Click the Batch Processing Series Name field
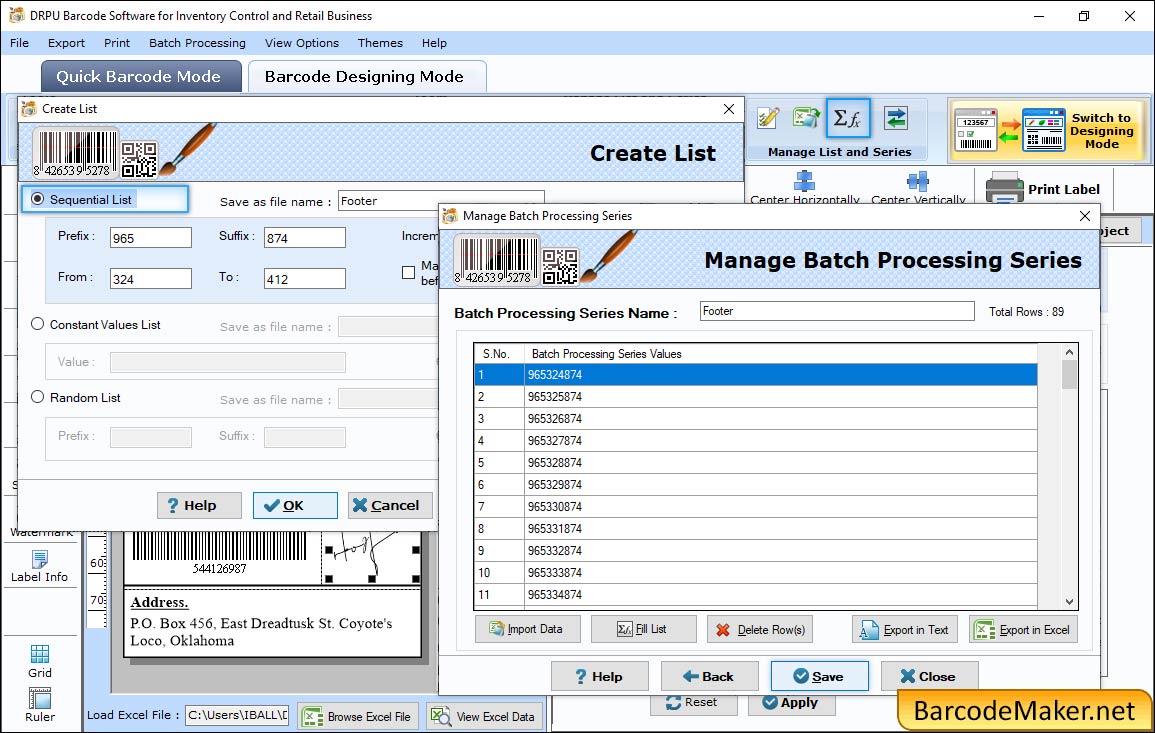The width and height of the screenshot is (1155, 733). [x=837, y=311]
